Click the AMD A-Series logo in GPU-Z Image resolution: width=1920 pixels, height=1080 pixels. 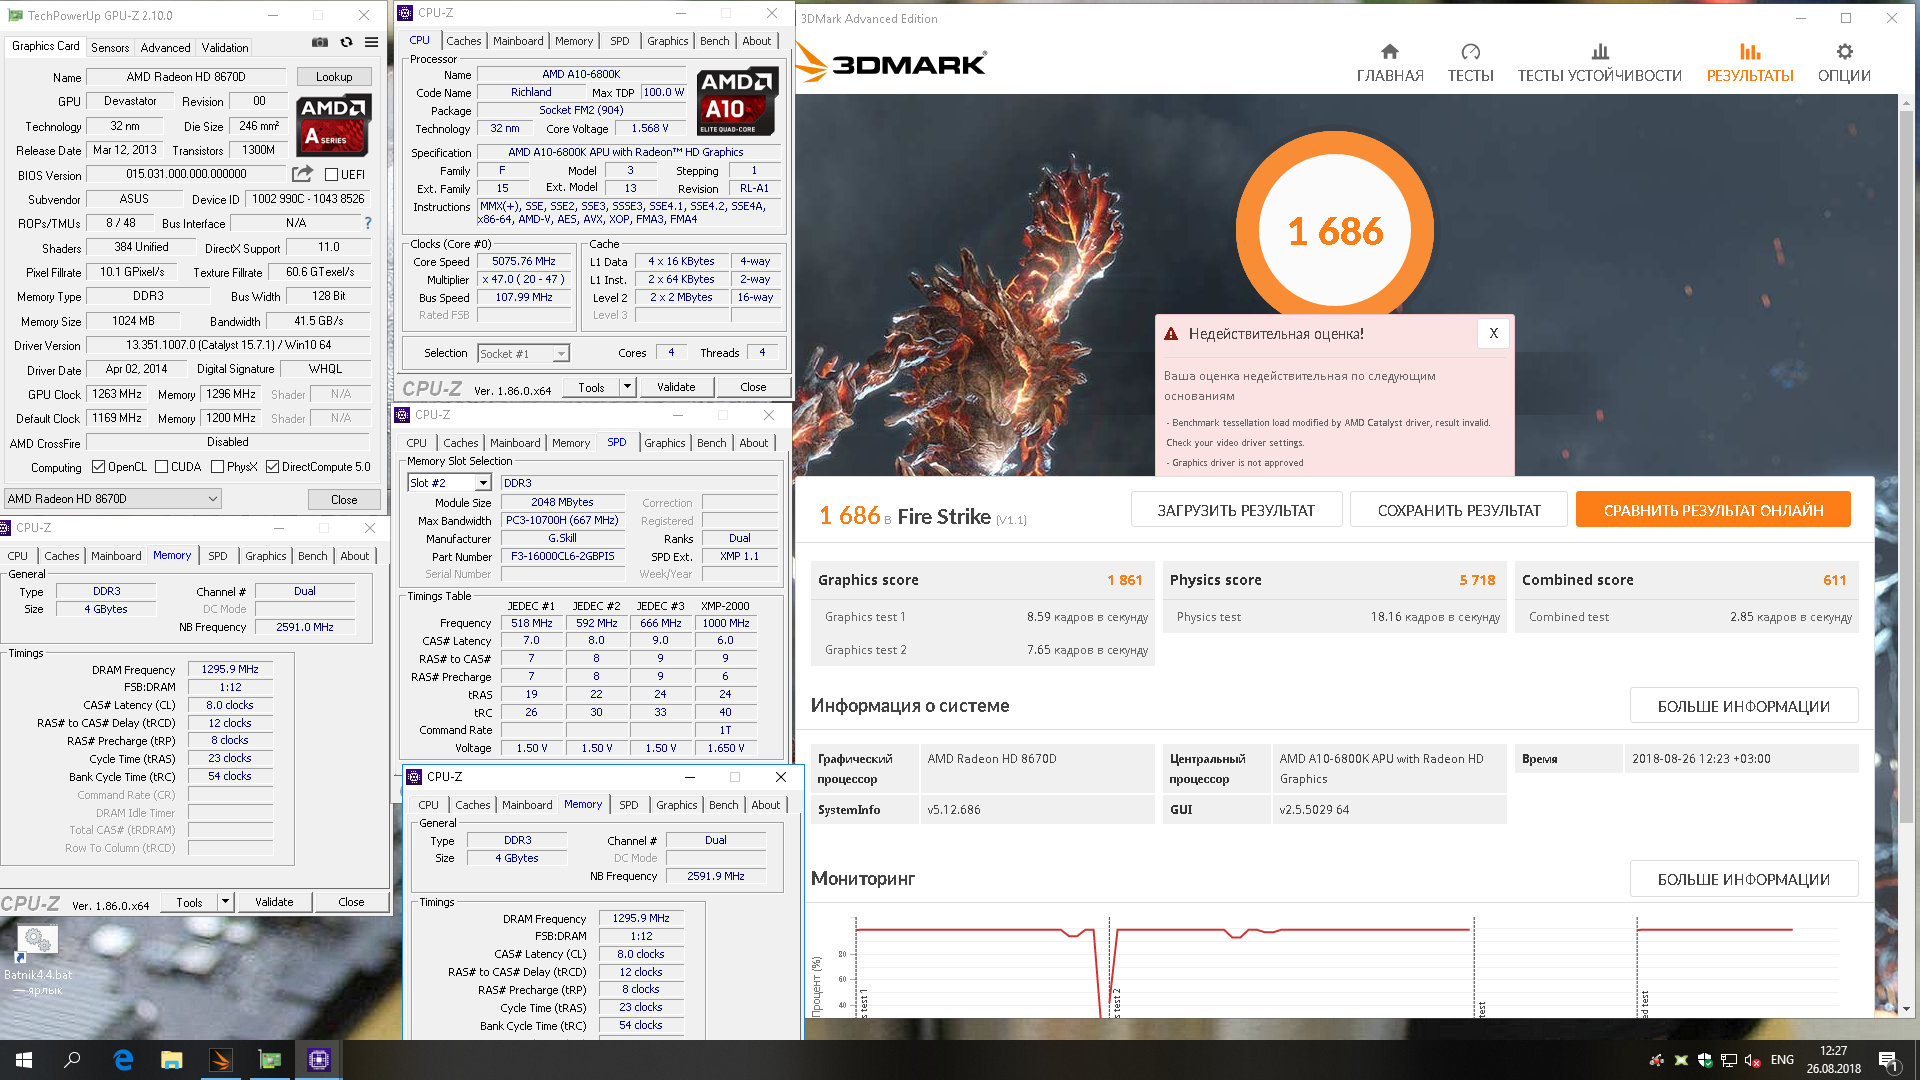point(334,124)
